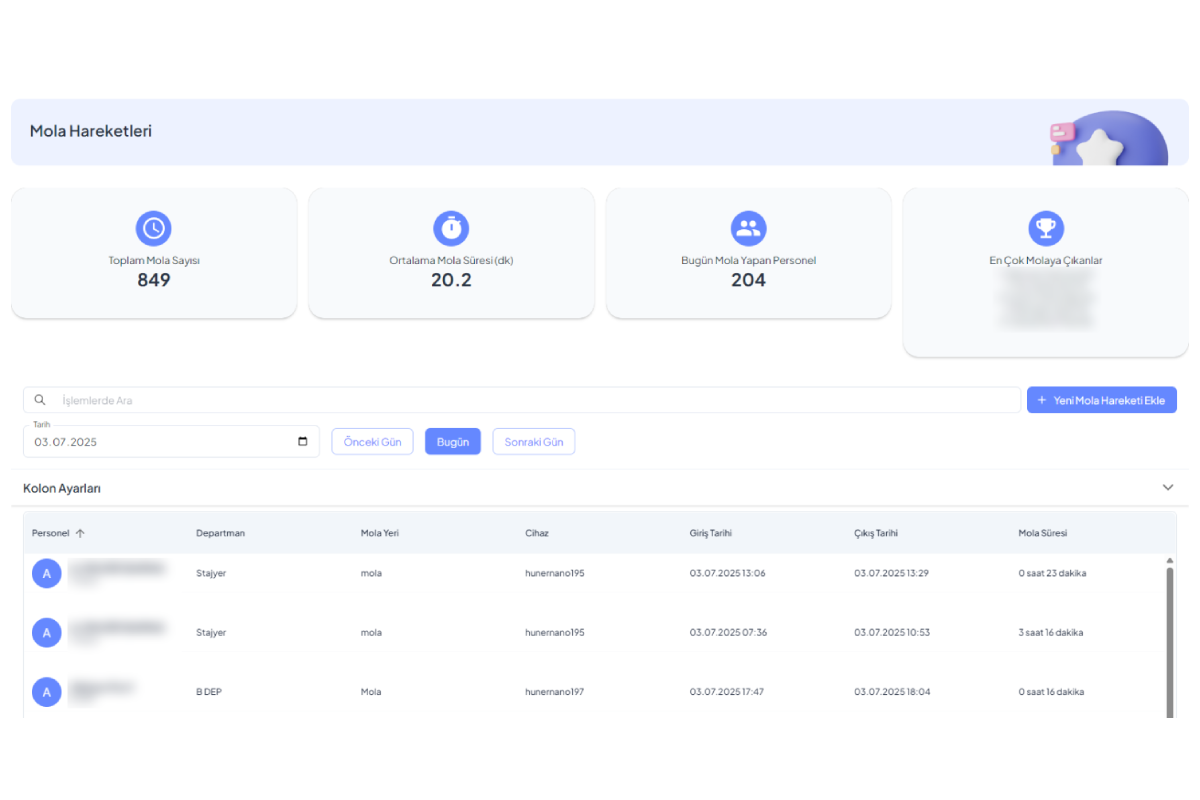Image resolution: width=1200 pixels, height=800 pixels.
Task: Click the trophy icon for En Çok Molaya Çıkanlar
Action: coord(1046,228)
